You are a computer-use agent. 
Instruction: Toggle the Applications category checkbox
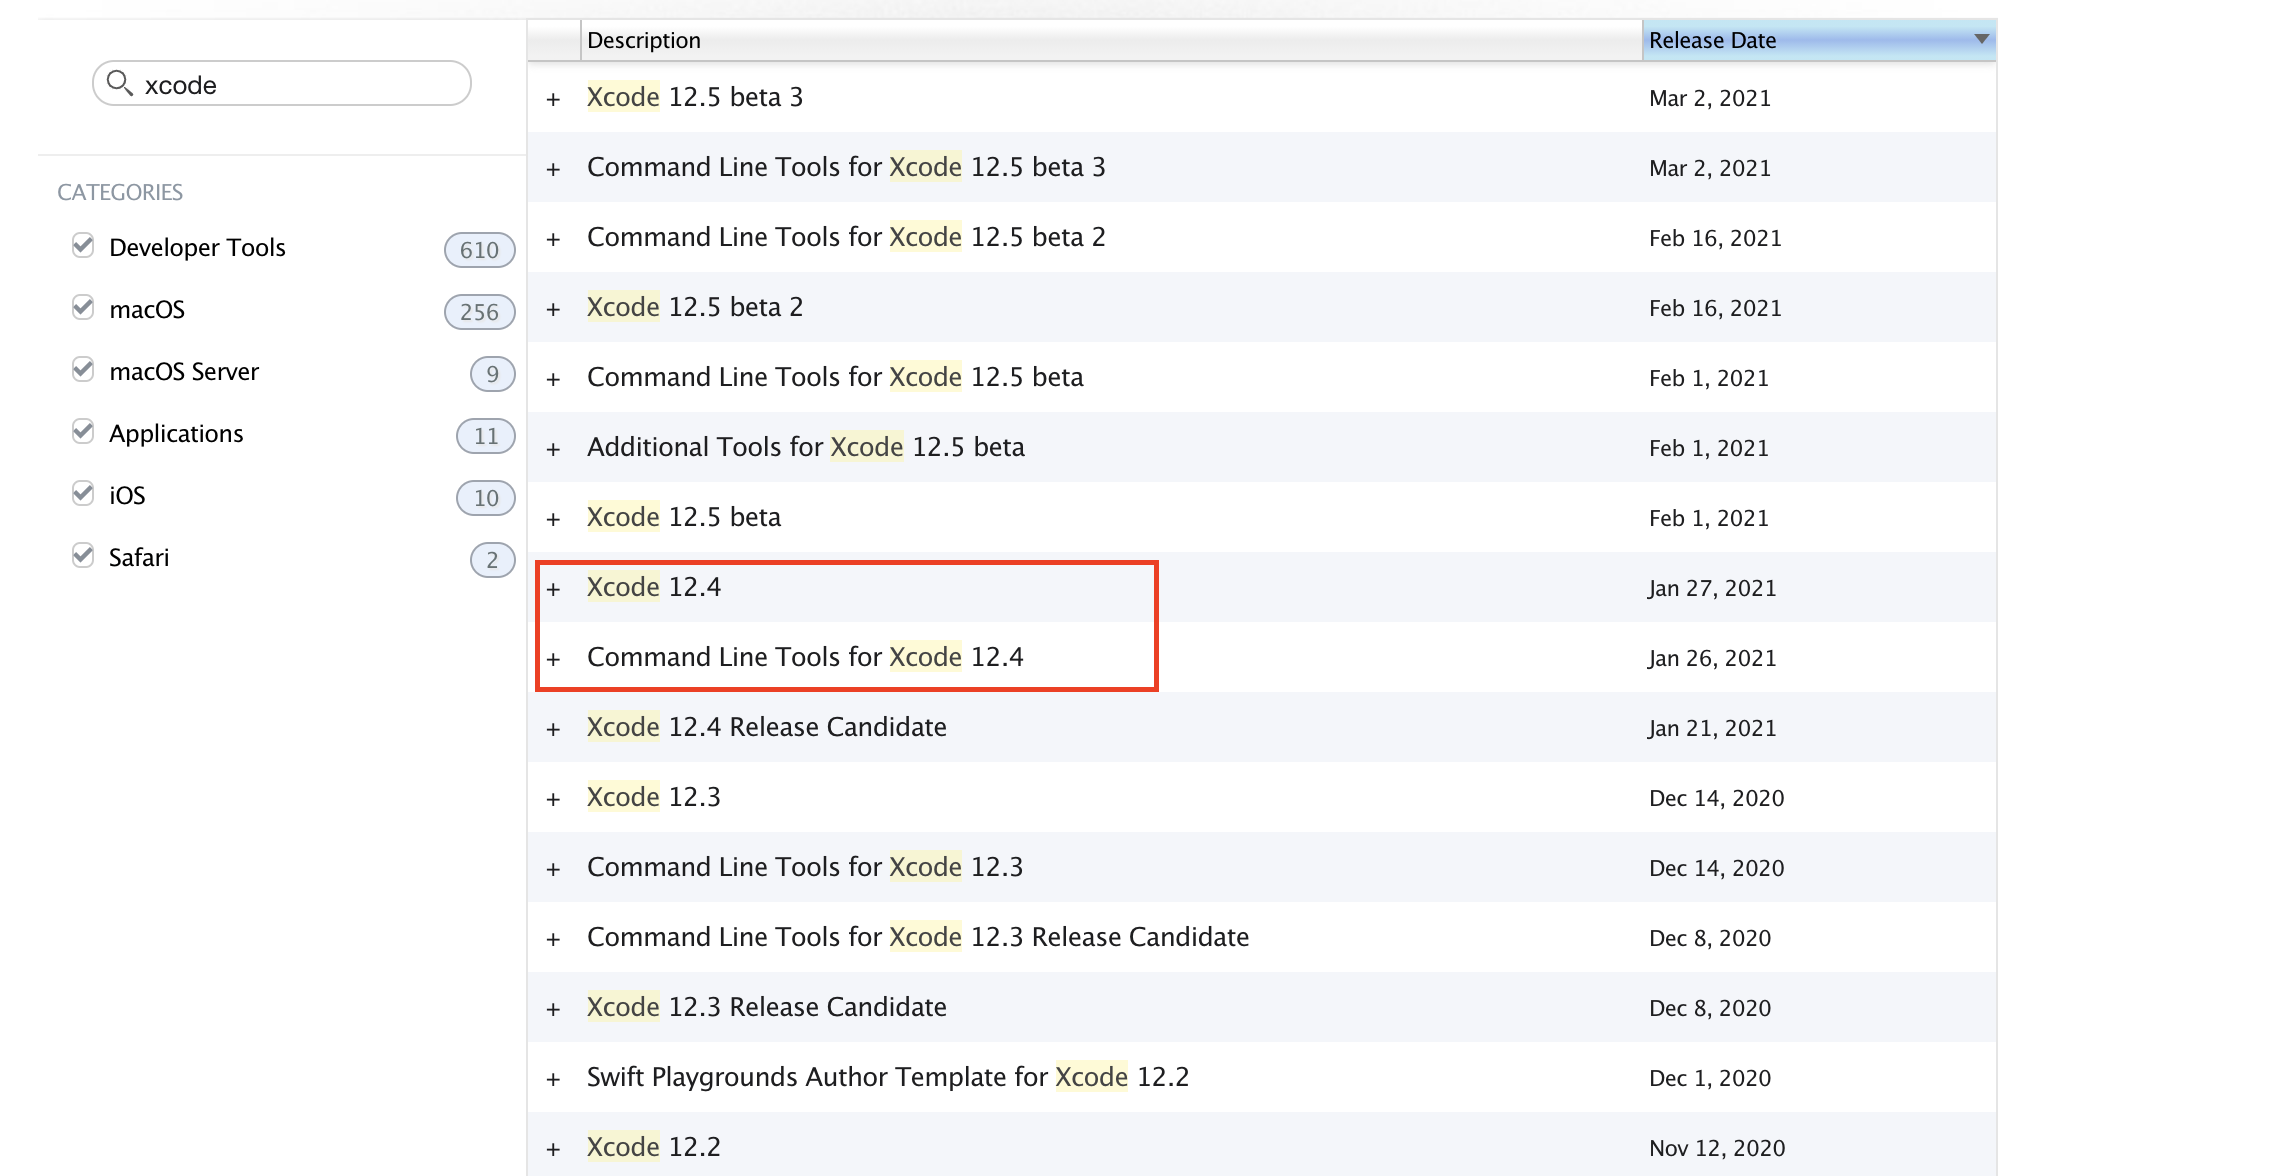coord(83,431)
